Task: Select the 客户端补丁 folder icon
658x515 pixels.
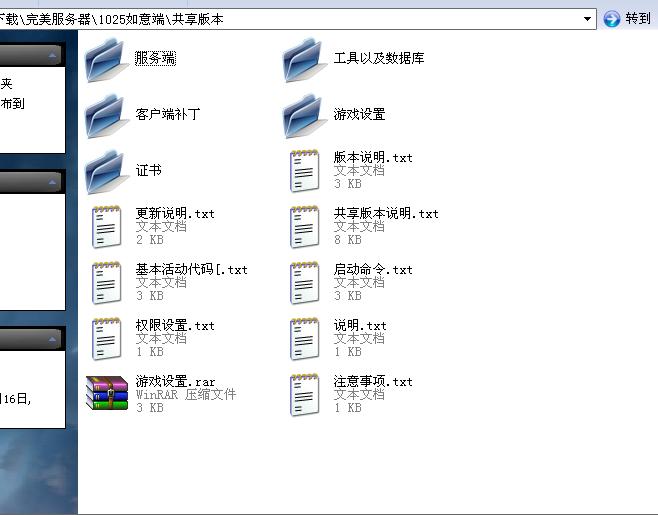Action: click(x=106, y=116)
